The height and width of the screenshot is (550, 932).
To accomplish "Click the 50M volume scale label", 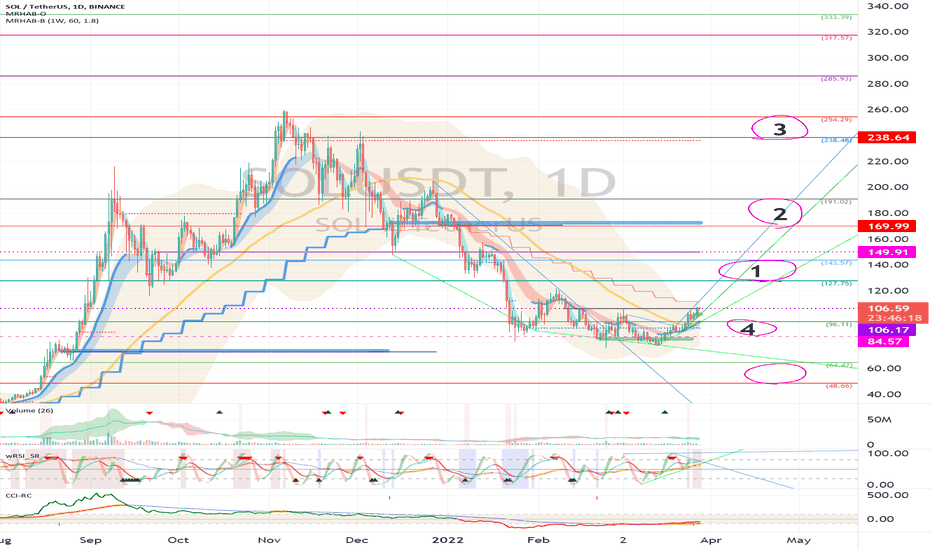I will [x=879, y=420].
